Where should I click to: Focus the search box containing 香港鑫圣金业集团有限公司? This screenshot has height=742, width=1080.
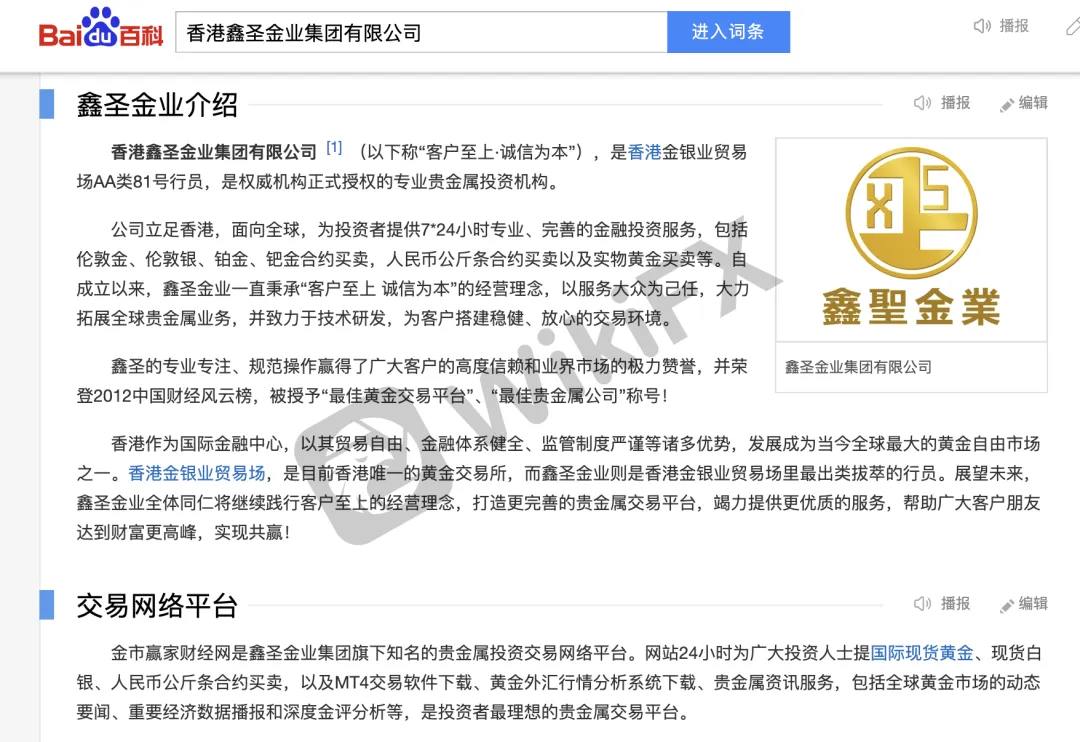(421, 32)
